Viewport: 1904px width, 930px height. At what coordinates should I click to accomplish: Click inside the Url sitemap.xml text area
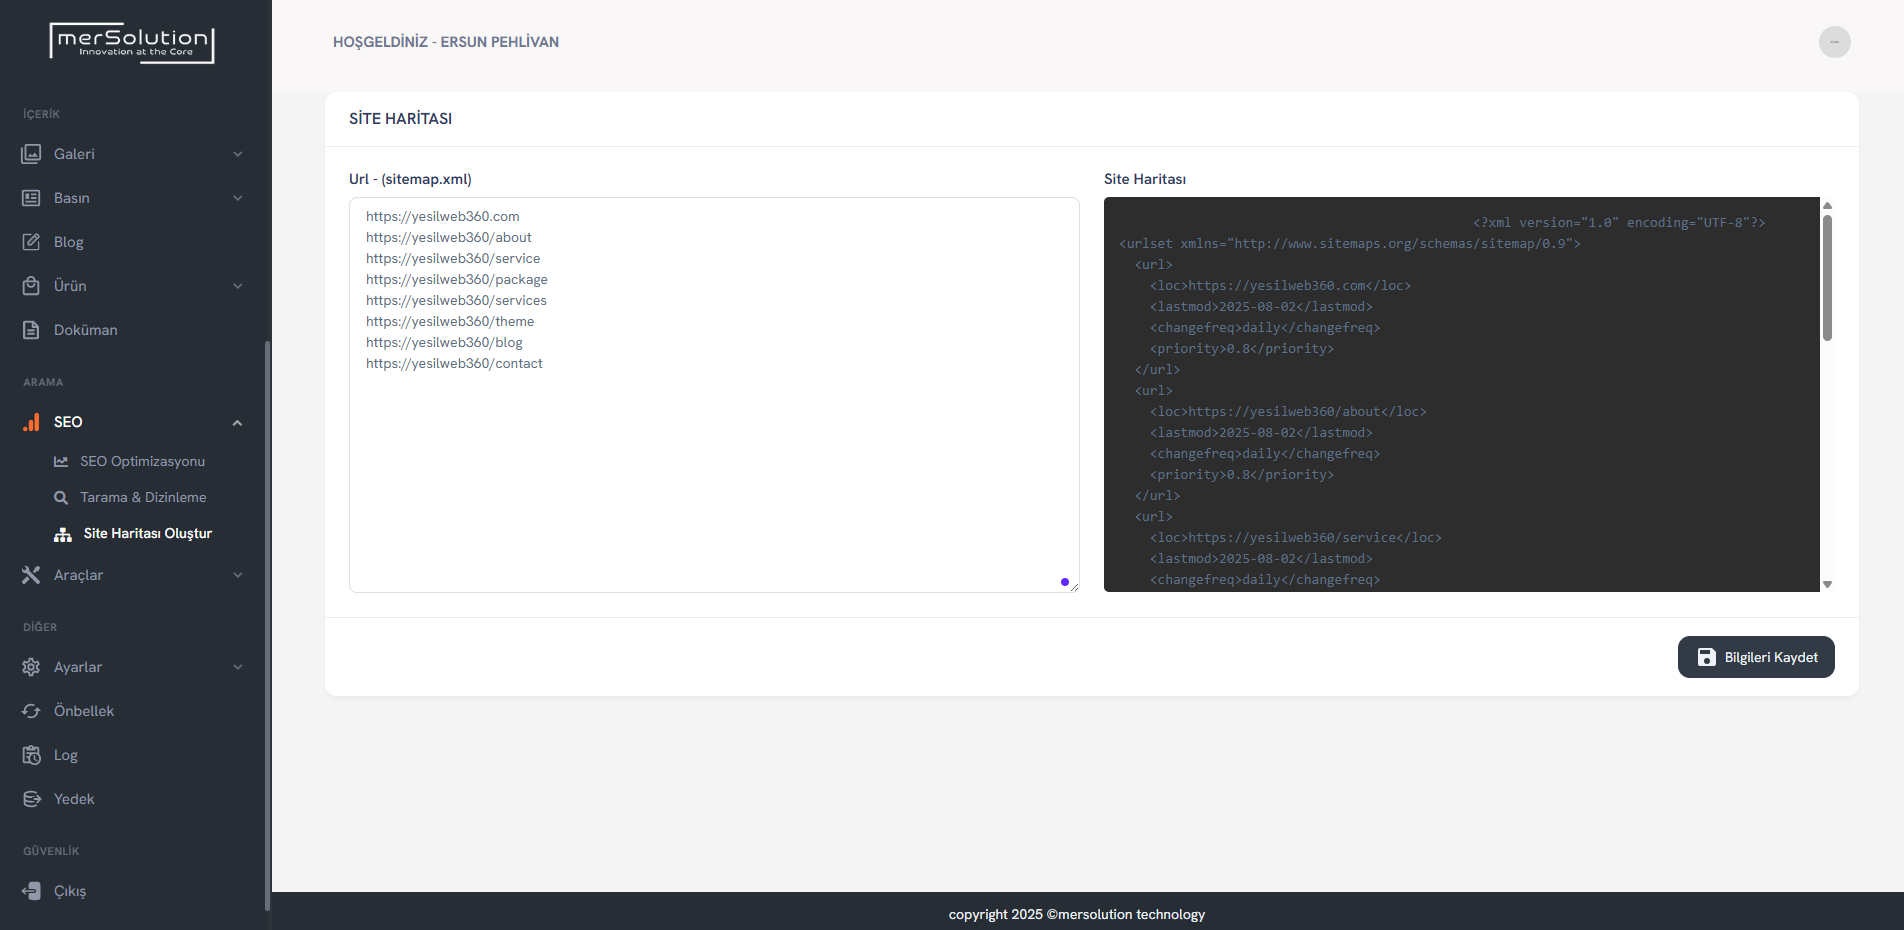point(714,470)
